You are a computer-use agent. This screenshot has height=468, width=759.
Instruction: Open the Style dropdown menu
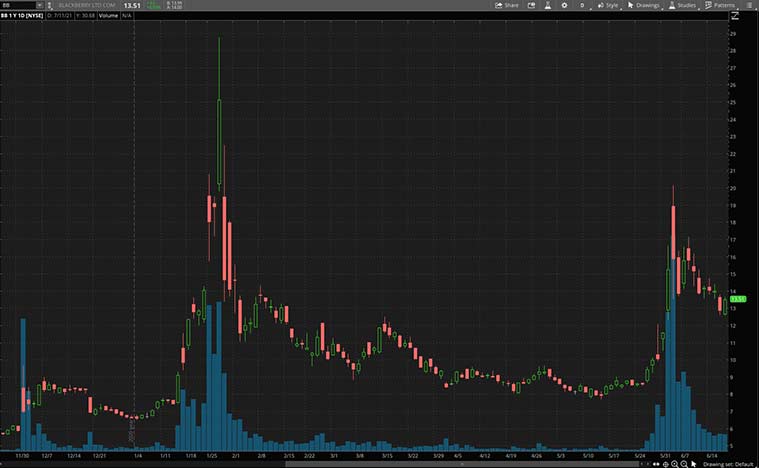point(608,5)
